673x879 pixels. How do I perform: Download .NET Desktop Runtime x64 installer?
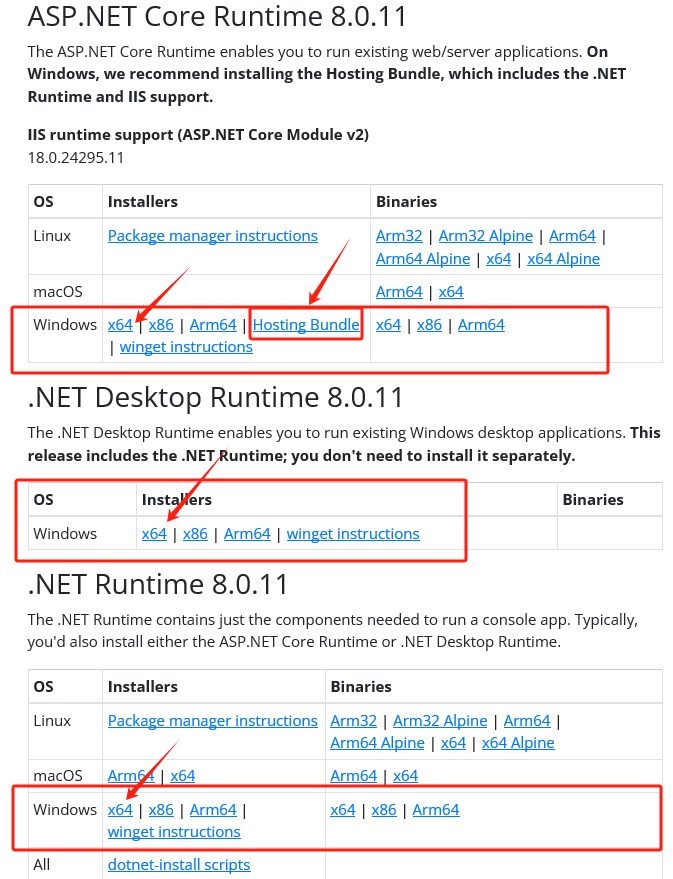(x=154, y=534)
